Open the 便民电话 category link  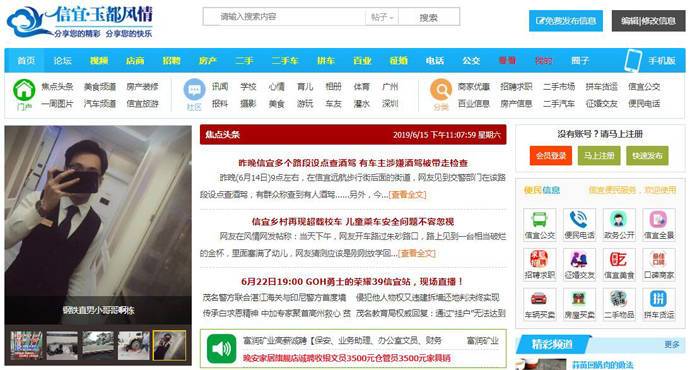pyautogui.click(x=644, y=104)
